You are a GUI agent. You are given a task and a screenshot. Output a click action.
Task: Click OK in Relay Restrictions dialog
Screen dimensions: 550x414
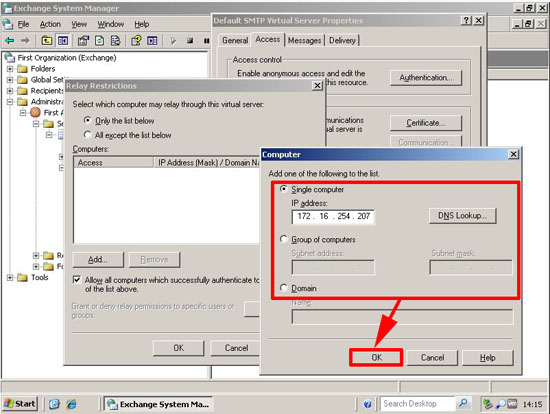[x=179, y=348]
